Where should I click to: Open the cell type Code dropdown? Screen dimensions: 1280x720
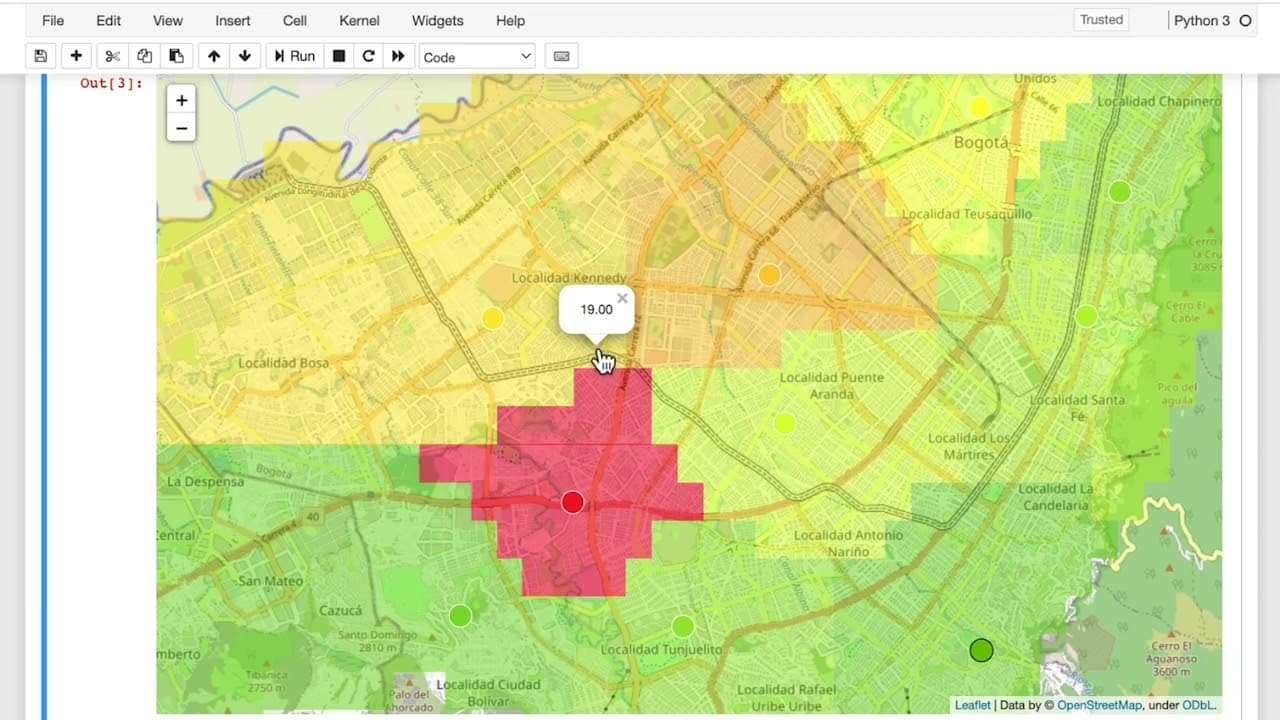(477, 57)
